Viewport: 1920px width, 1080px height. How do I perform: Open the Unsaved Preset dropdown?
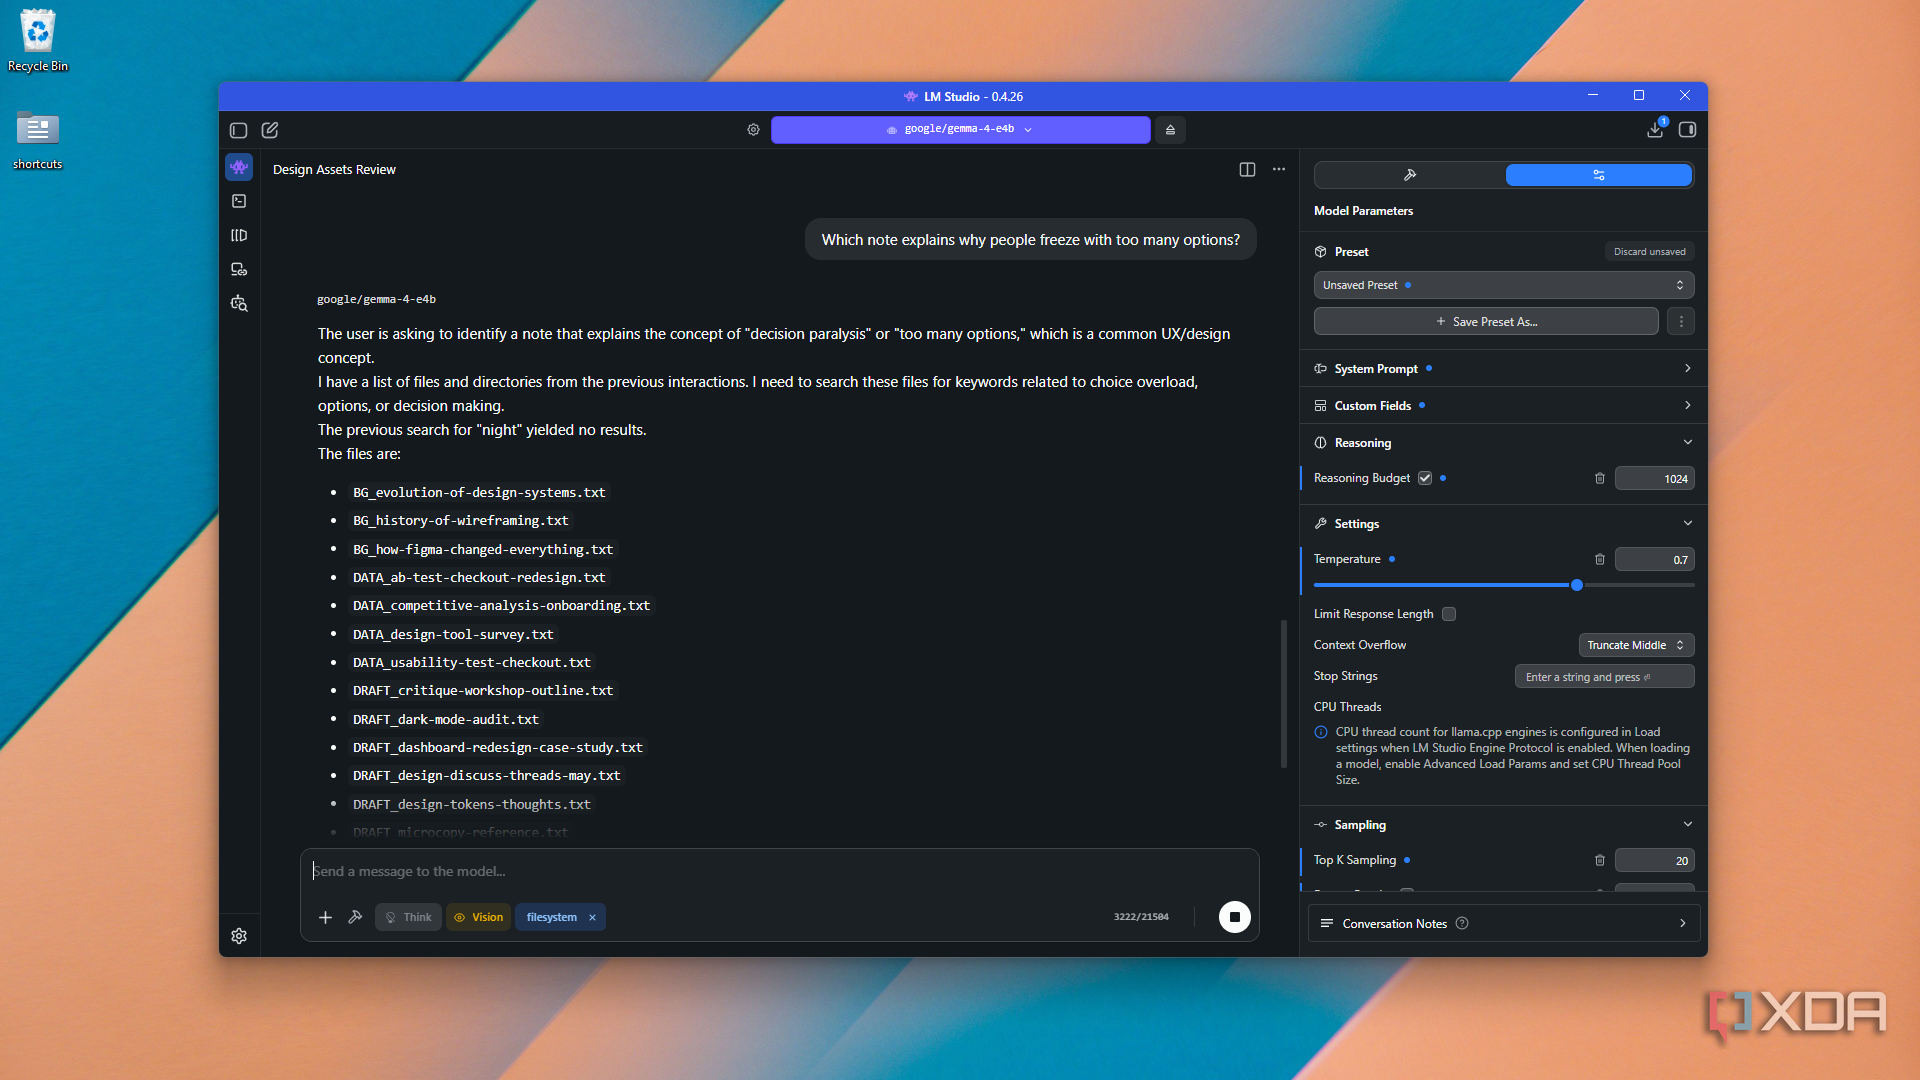tap(1503, 285)
